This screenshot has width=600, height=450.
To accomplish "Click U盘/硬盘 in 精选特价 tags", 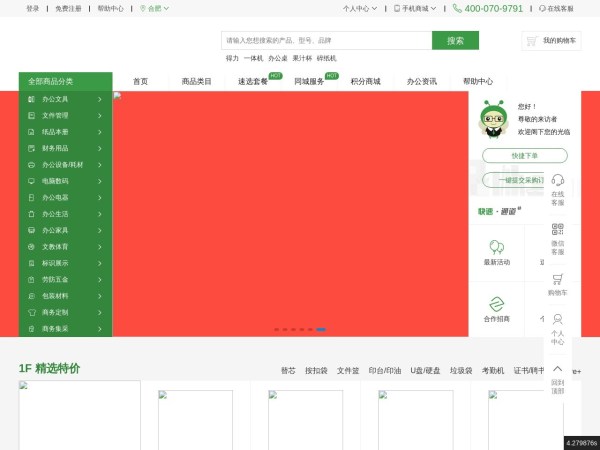I will [425, 371].
